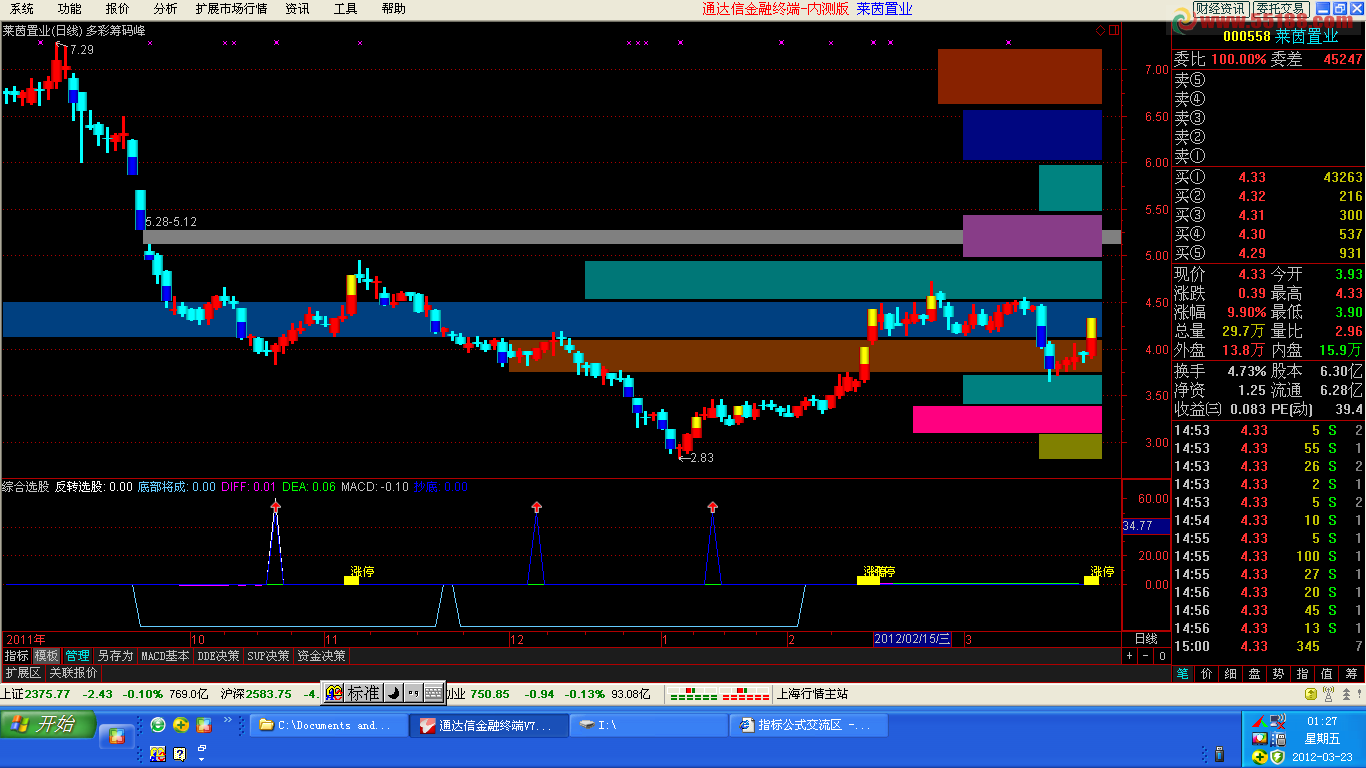Viewport: 1366px width, 768px height.
Task: Select the 扩展区 tab
Action: (23, 673)
